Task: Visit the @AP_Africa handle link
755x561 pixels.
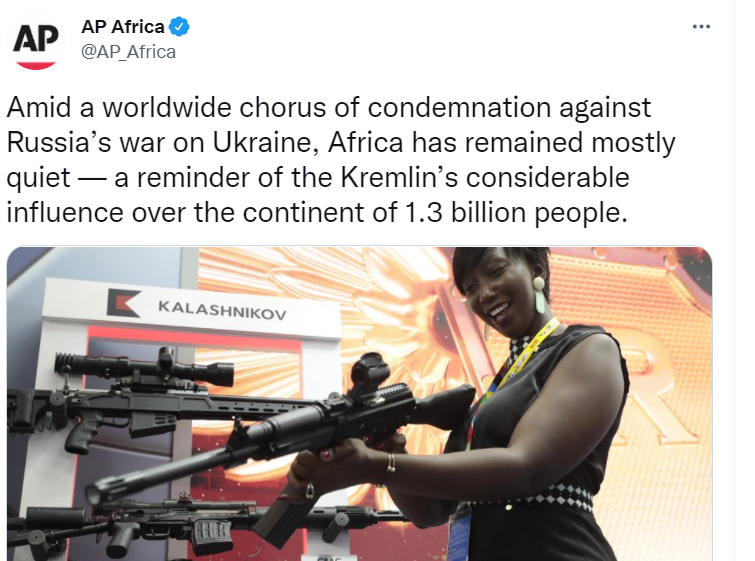Action: click(128, 52)
